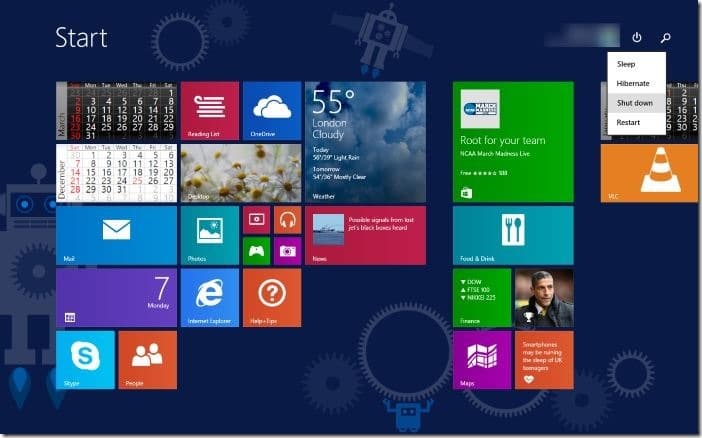
Task: Open the Calendar tile showing 7 Monday
Action: 116,297
